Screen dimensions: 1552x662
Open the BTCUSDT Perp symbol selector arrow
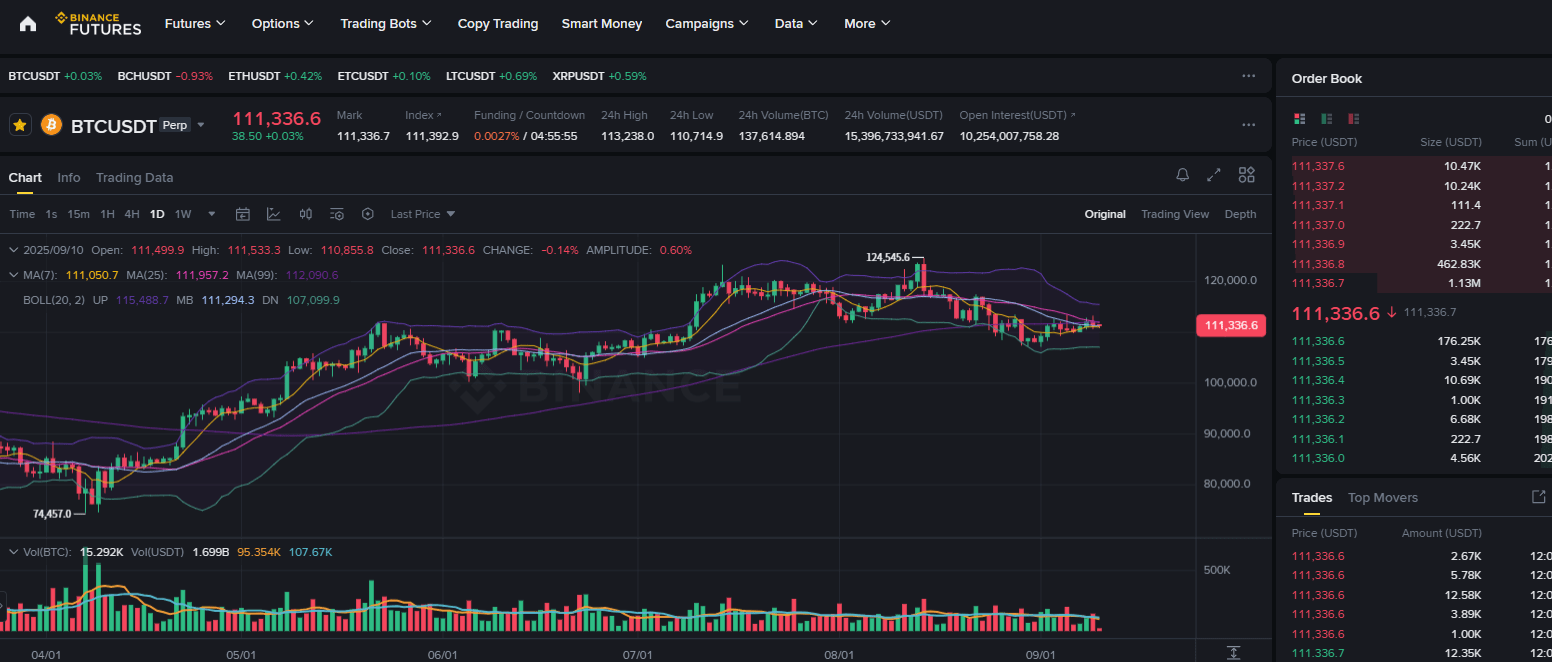click(201, 125)
